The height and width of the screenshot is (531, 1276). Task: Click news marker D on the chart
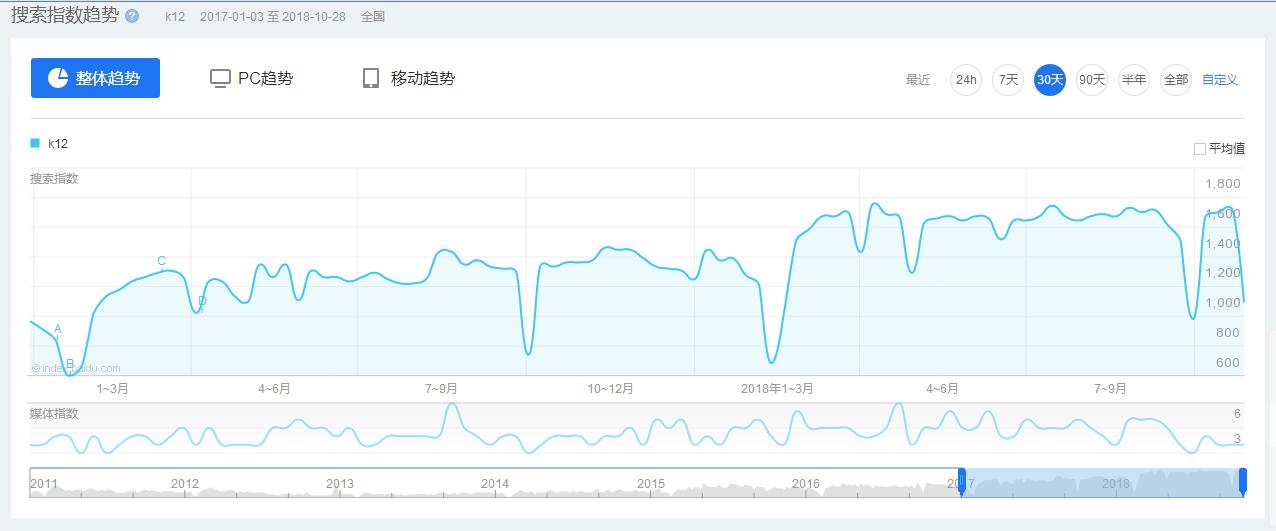202,301
